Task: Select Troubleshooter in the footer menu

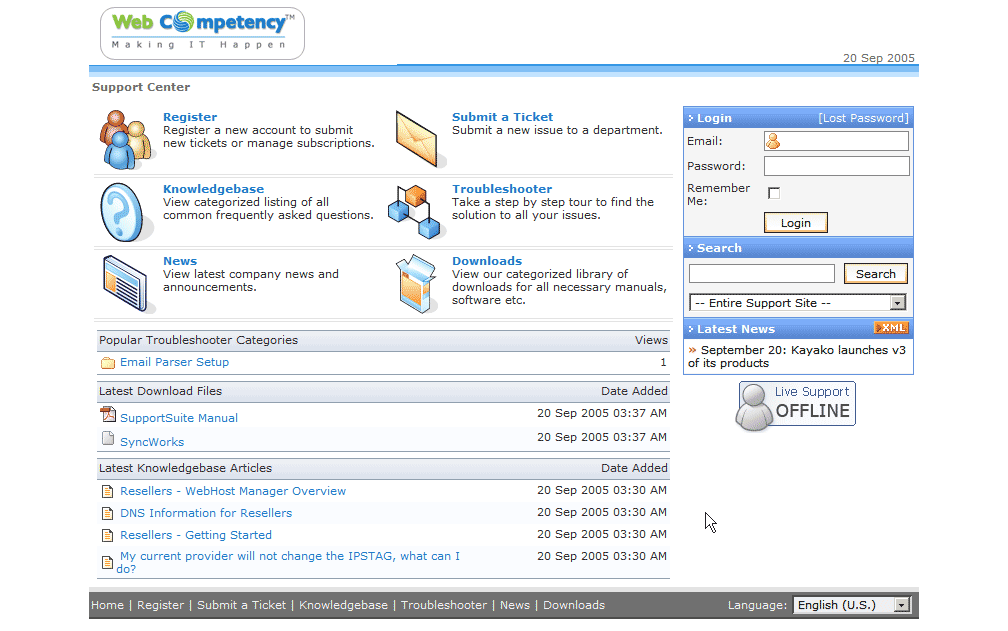Action: tap(443, 605)
